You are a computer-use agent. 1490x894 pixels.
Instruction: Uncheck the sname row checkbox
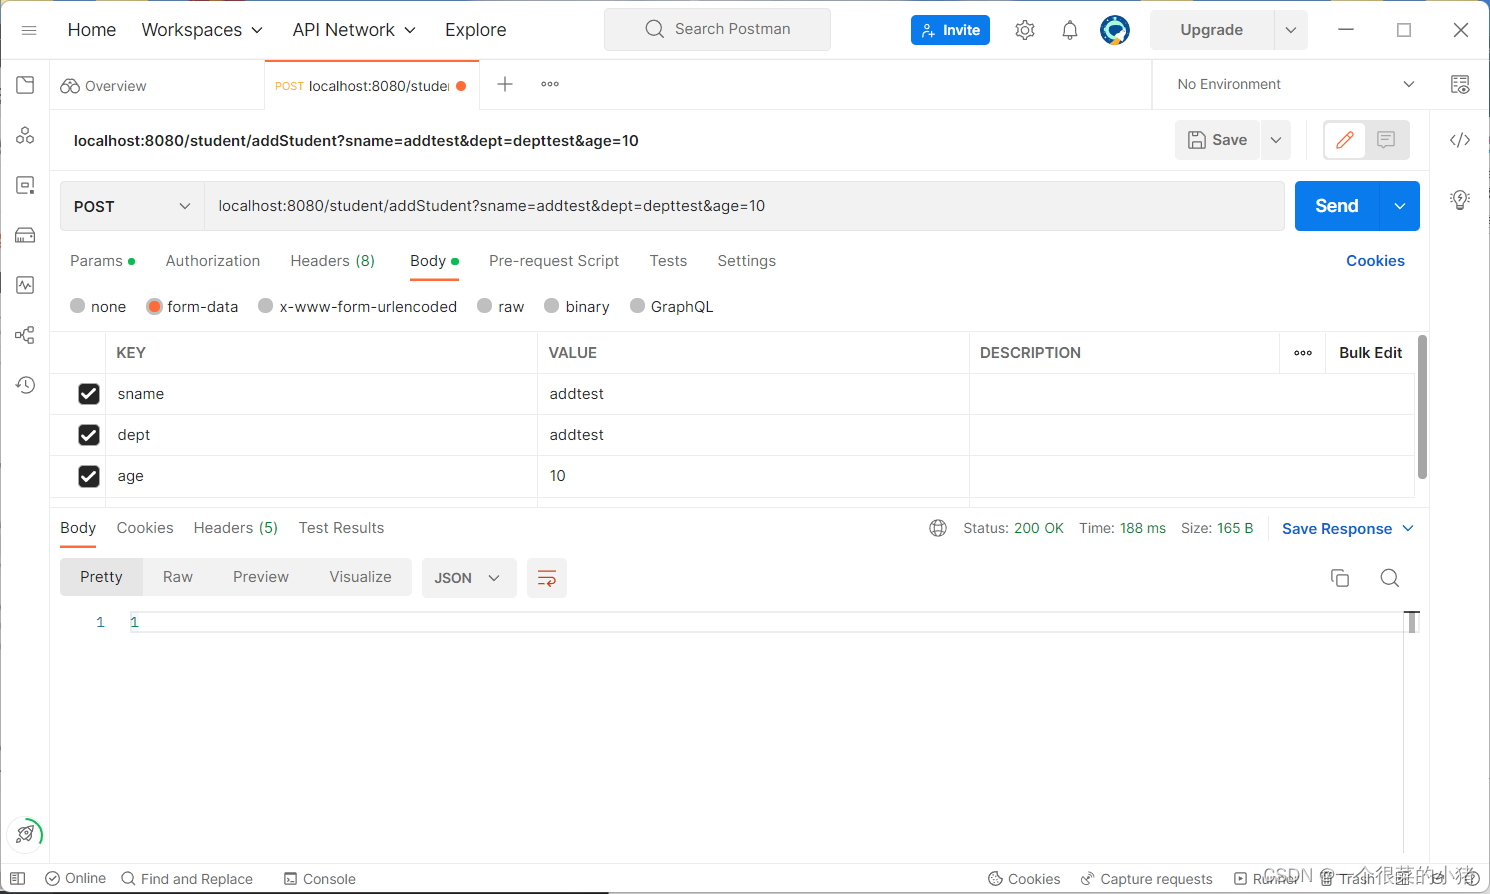89,394
